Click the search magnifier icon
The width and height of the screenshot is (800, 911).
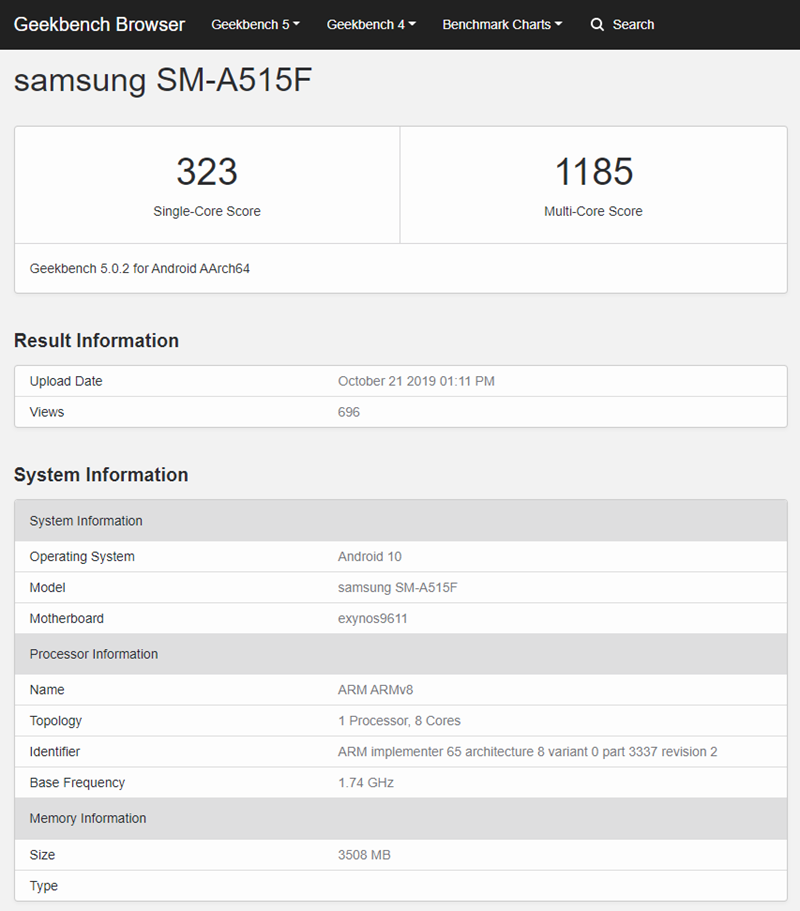click(x=597, y=24)
